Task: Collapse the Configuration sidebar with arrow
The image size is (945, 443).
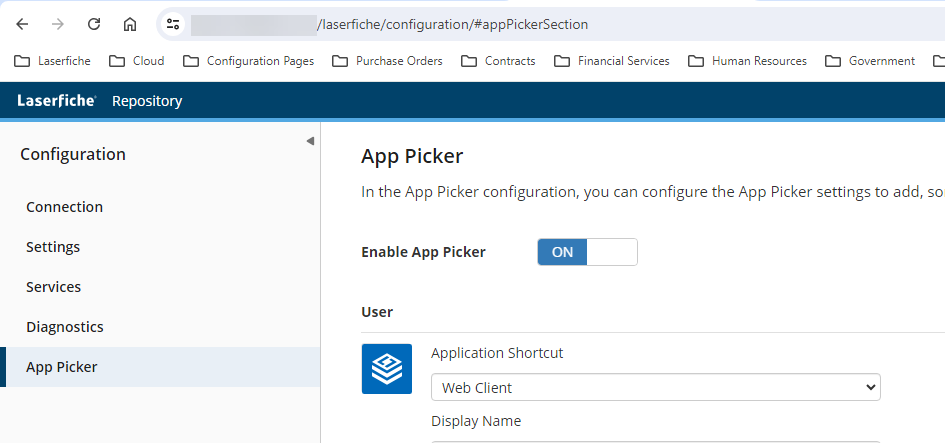Action: tap(310, 141)
